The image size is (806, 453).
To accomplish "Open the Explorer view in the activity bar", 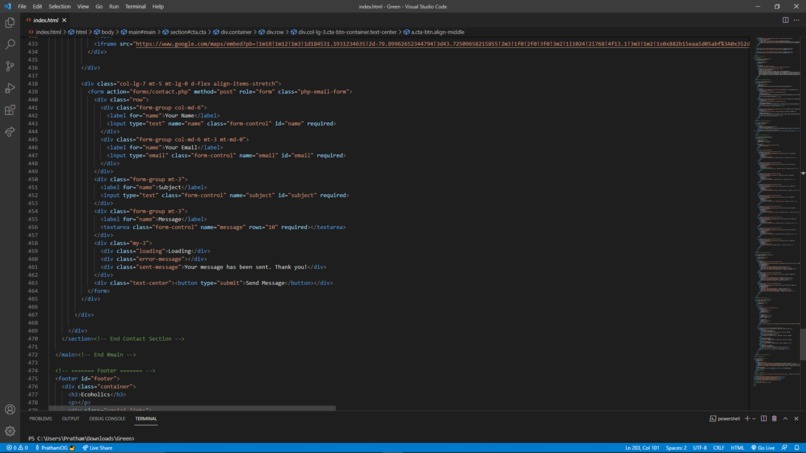I will [x=10, y=23].
